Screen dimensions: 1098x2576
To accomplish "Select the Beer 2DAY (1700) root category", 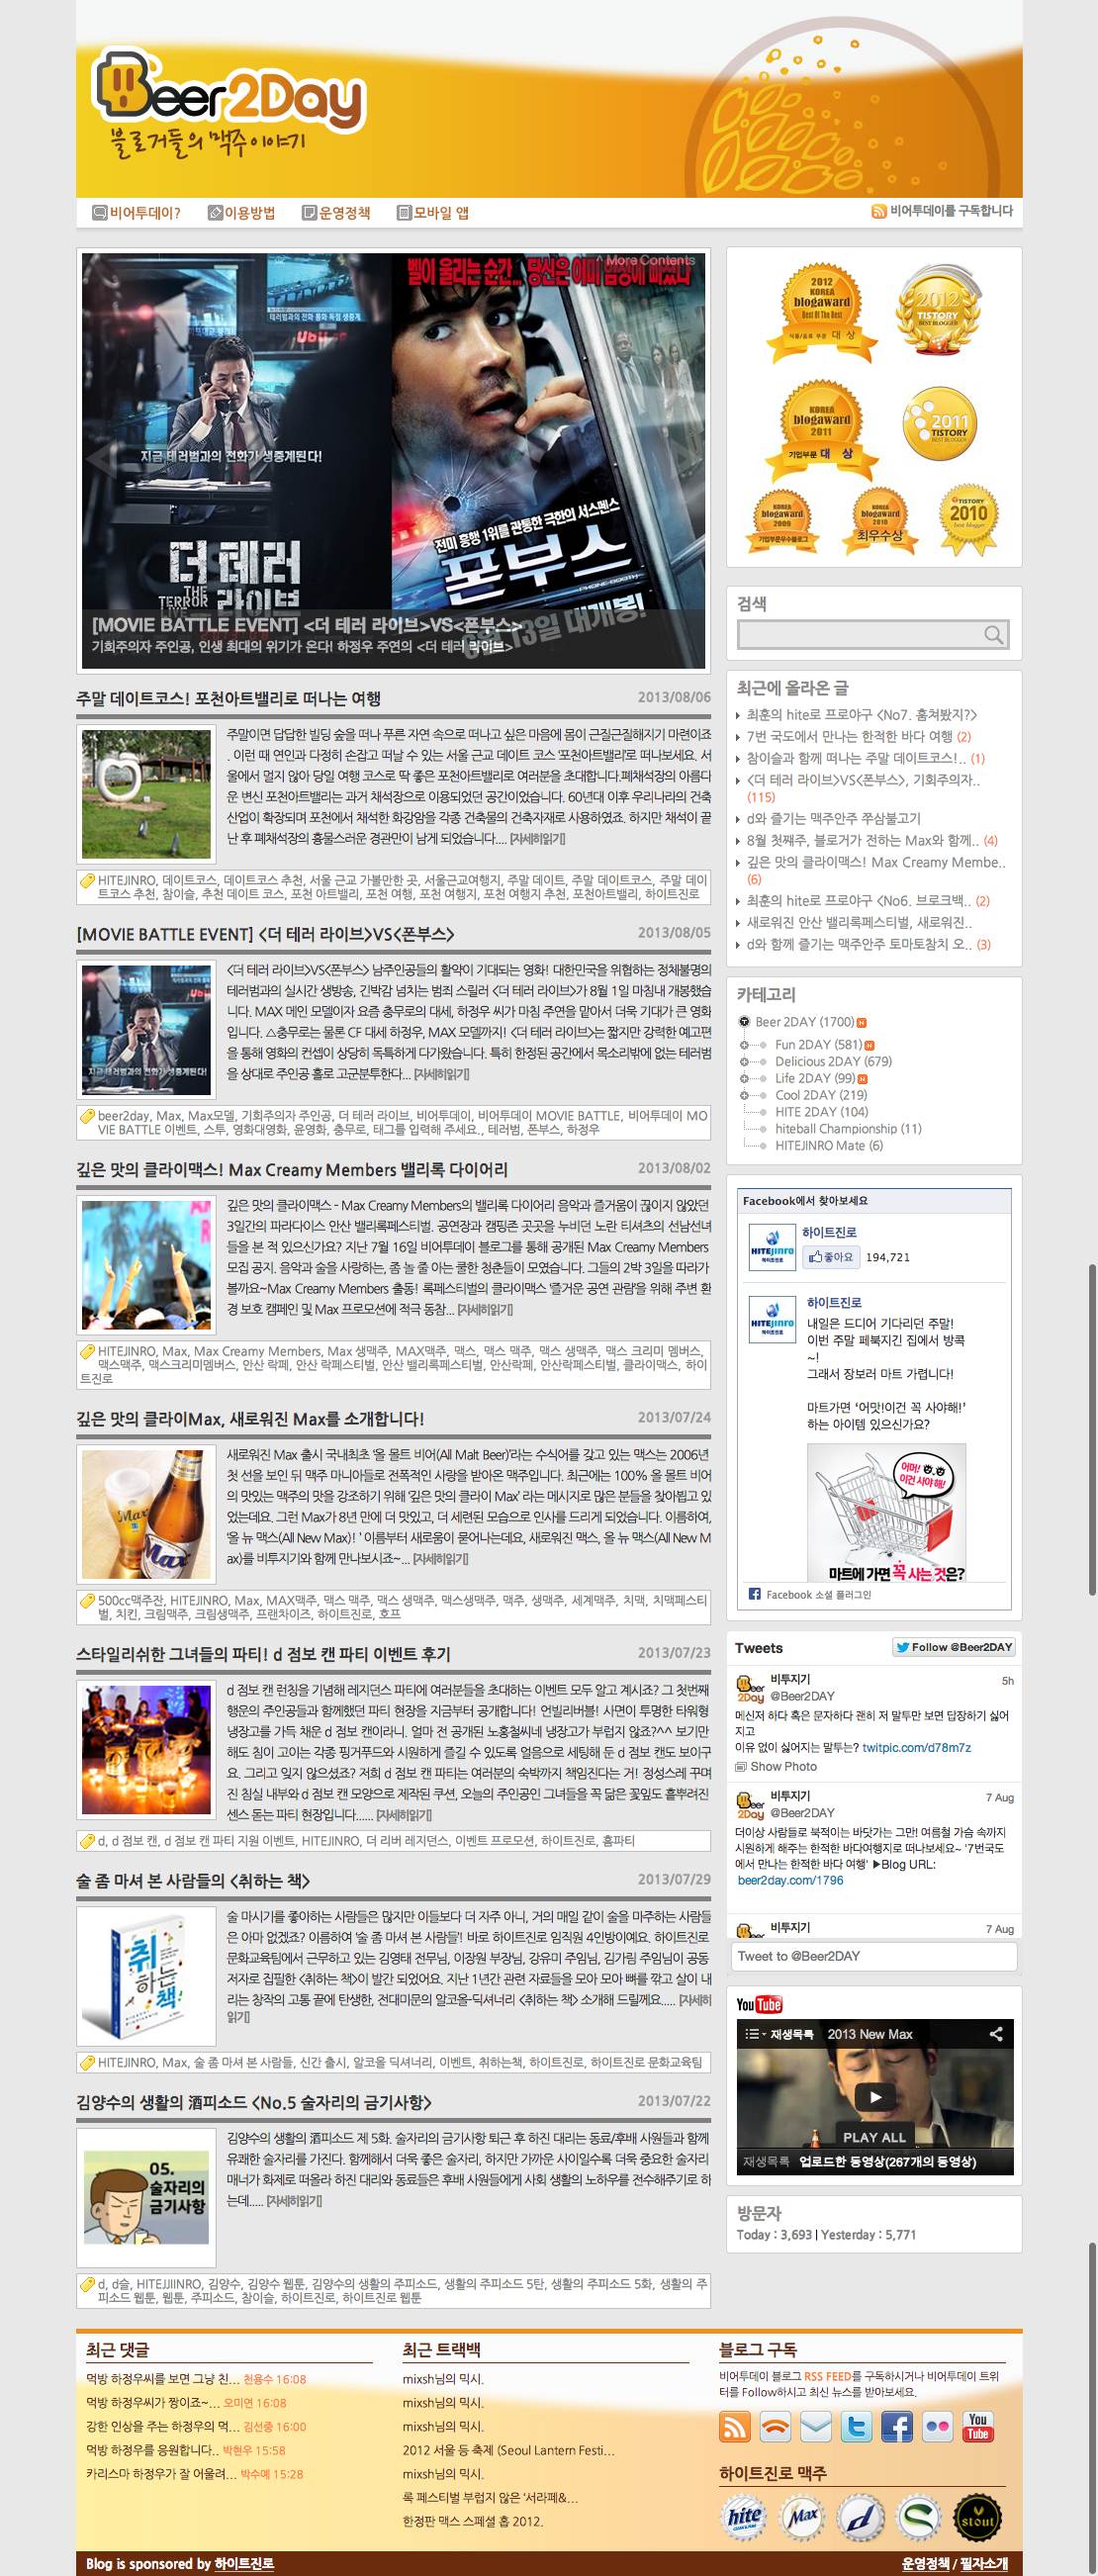I will pos(804,1022).
